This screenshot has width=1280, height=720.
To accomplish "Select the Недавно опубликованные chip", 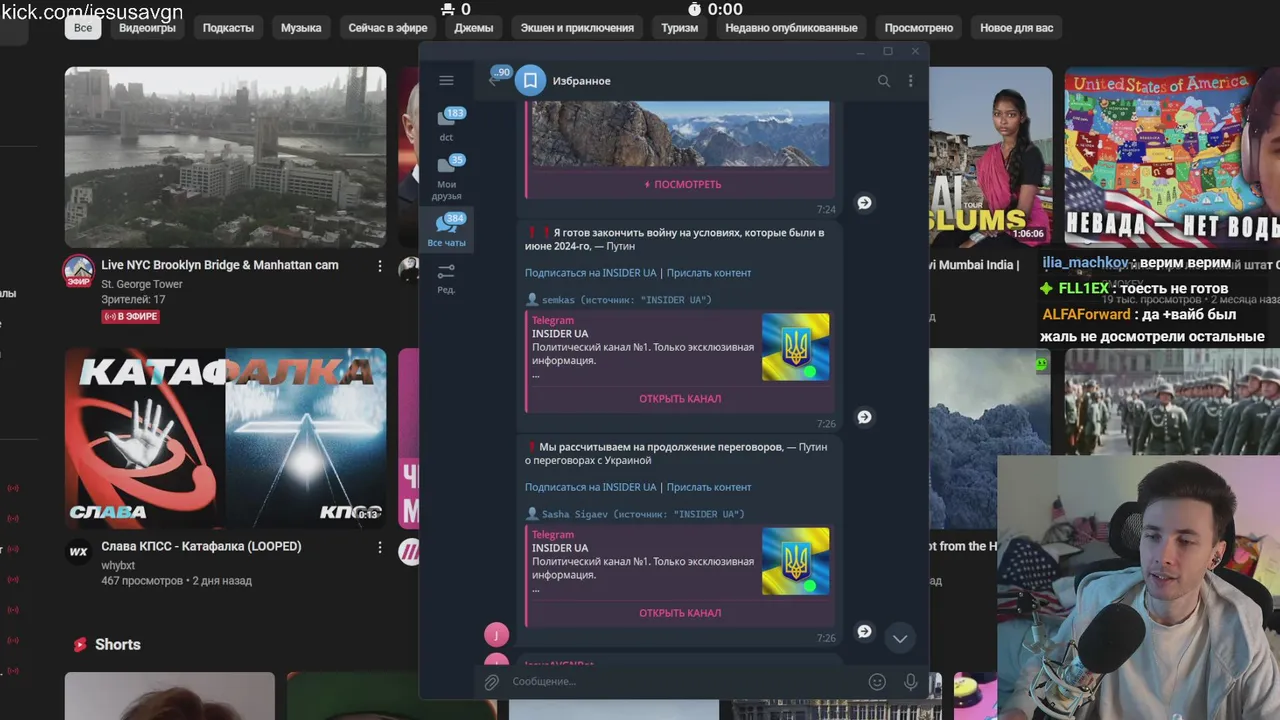I will click(x=791, y=28).
